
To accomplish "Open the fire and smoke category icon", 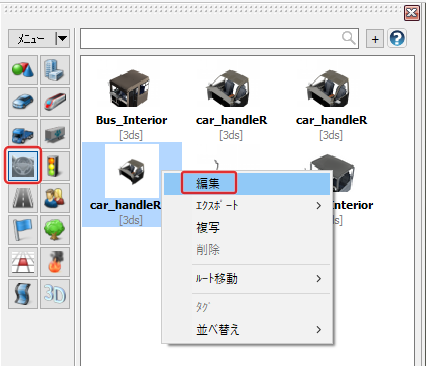I will [x=55, y=262].
